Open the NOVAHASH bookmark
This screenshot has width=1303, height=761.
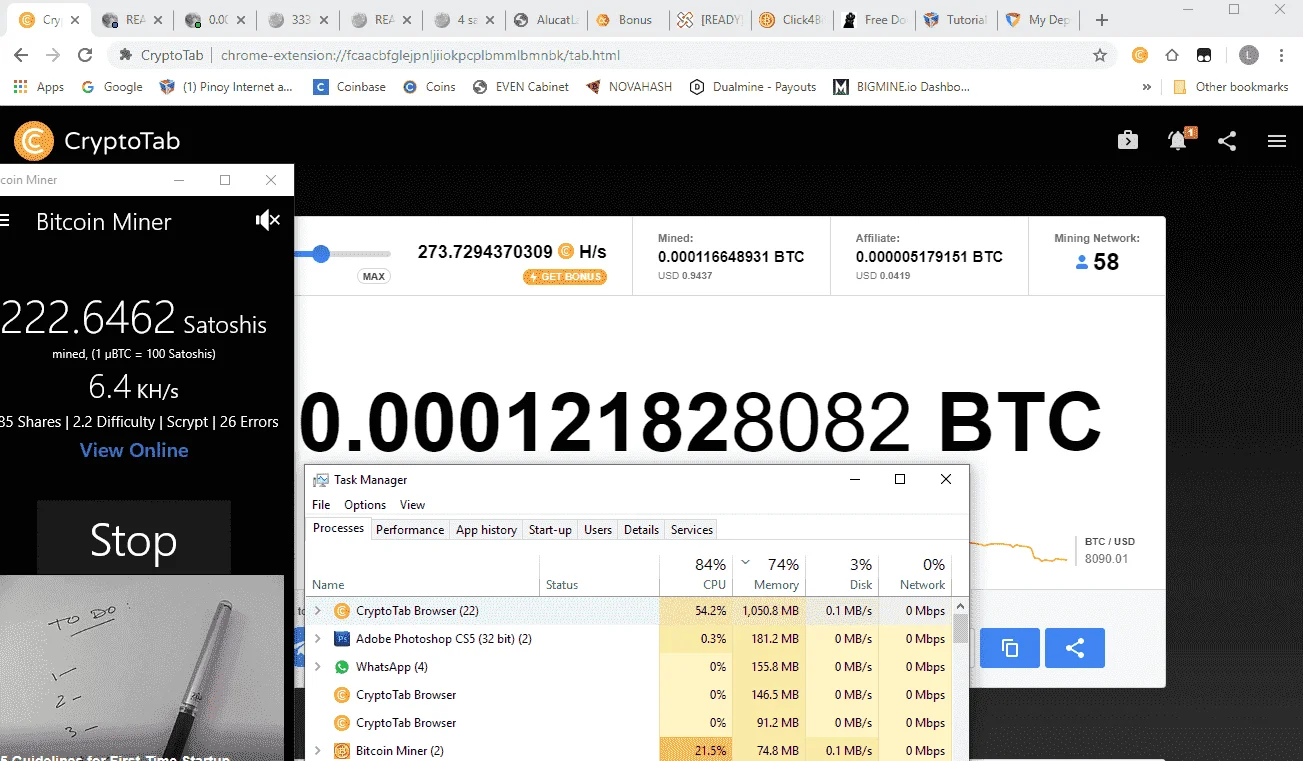click(x=629, y=87)
